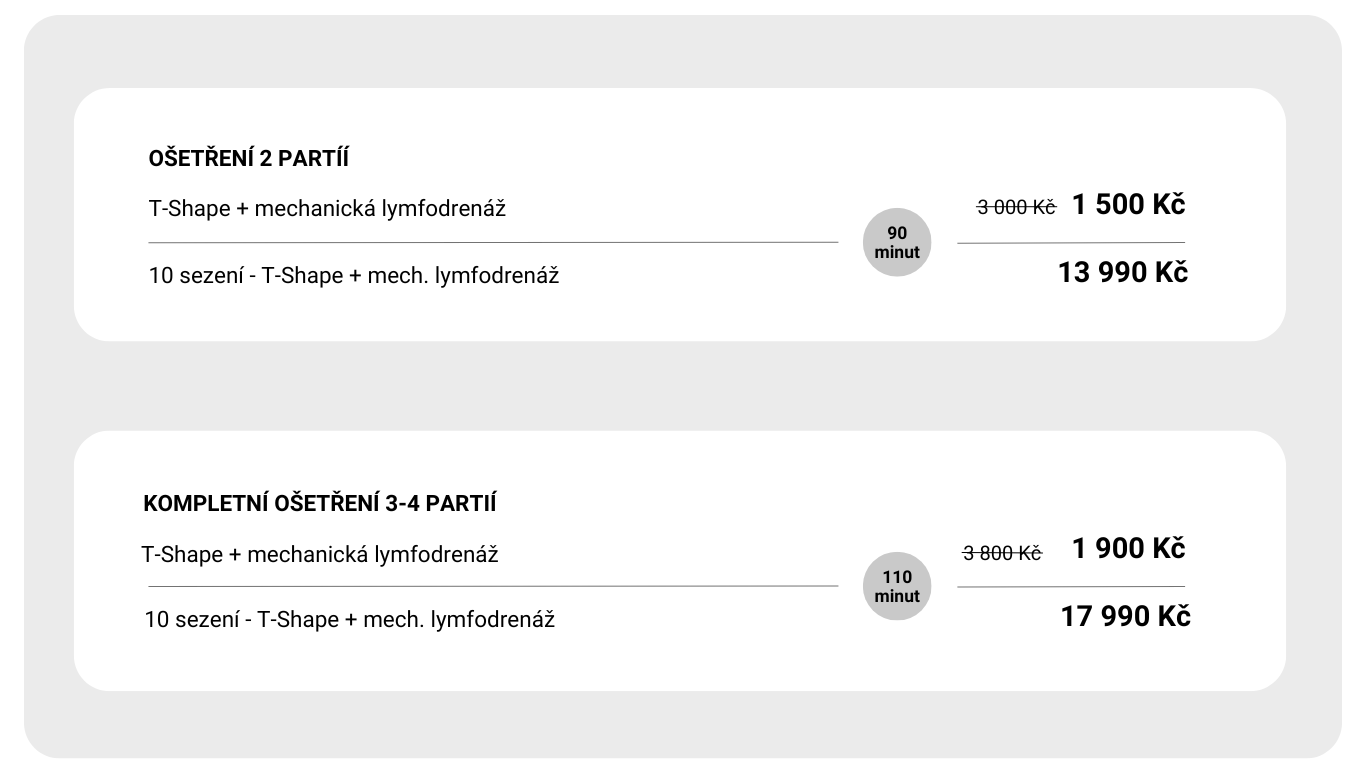The image size is (1366, 768).
Task: Select the 17 990 Kč package price
Action: [x=1125, y=616]
